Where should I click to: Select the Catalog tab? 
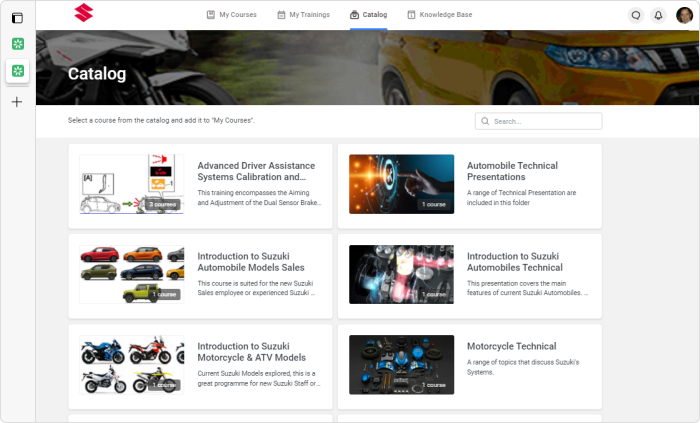tap(369, 15)
